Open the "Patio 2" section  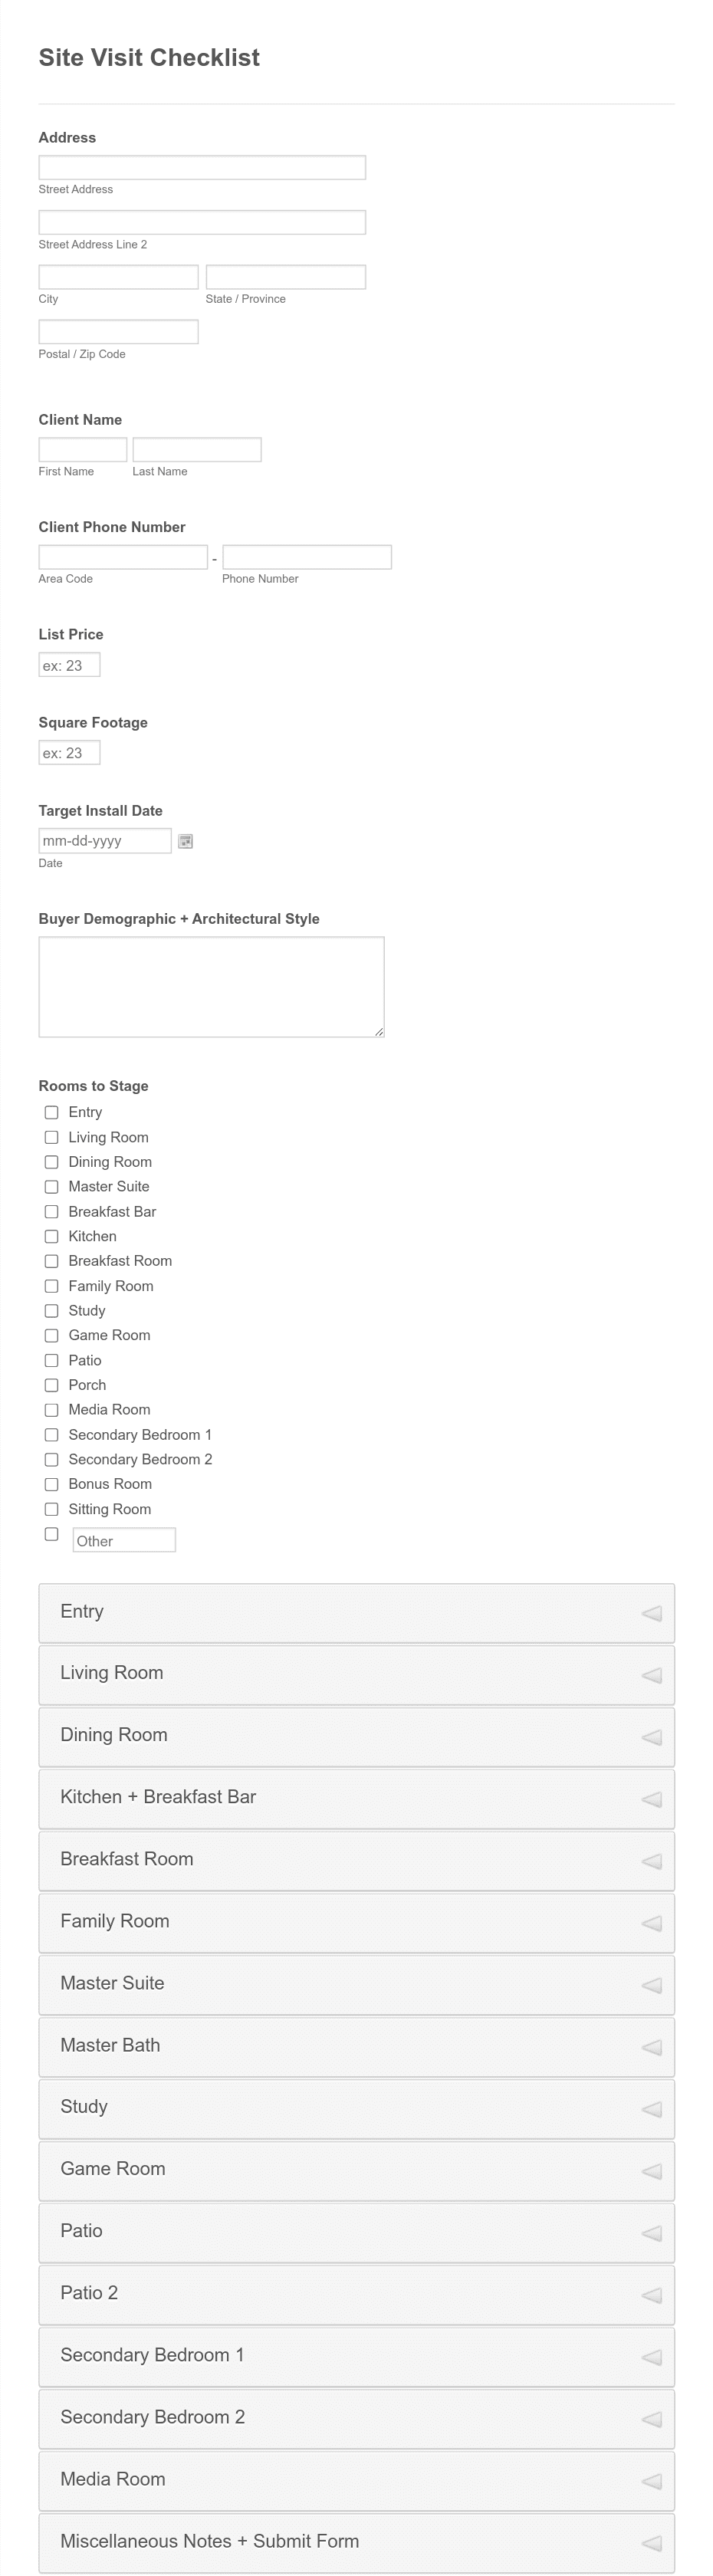click(356, 2293)
